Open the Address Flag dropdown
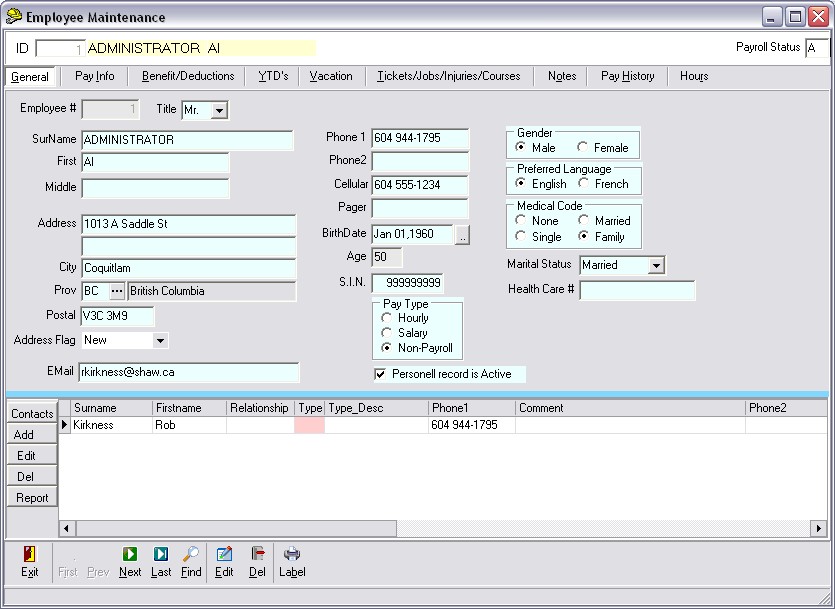The image size is (835, 609). point(160,341)
